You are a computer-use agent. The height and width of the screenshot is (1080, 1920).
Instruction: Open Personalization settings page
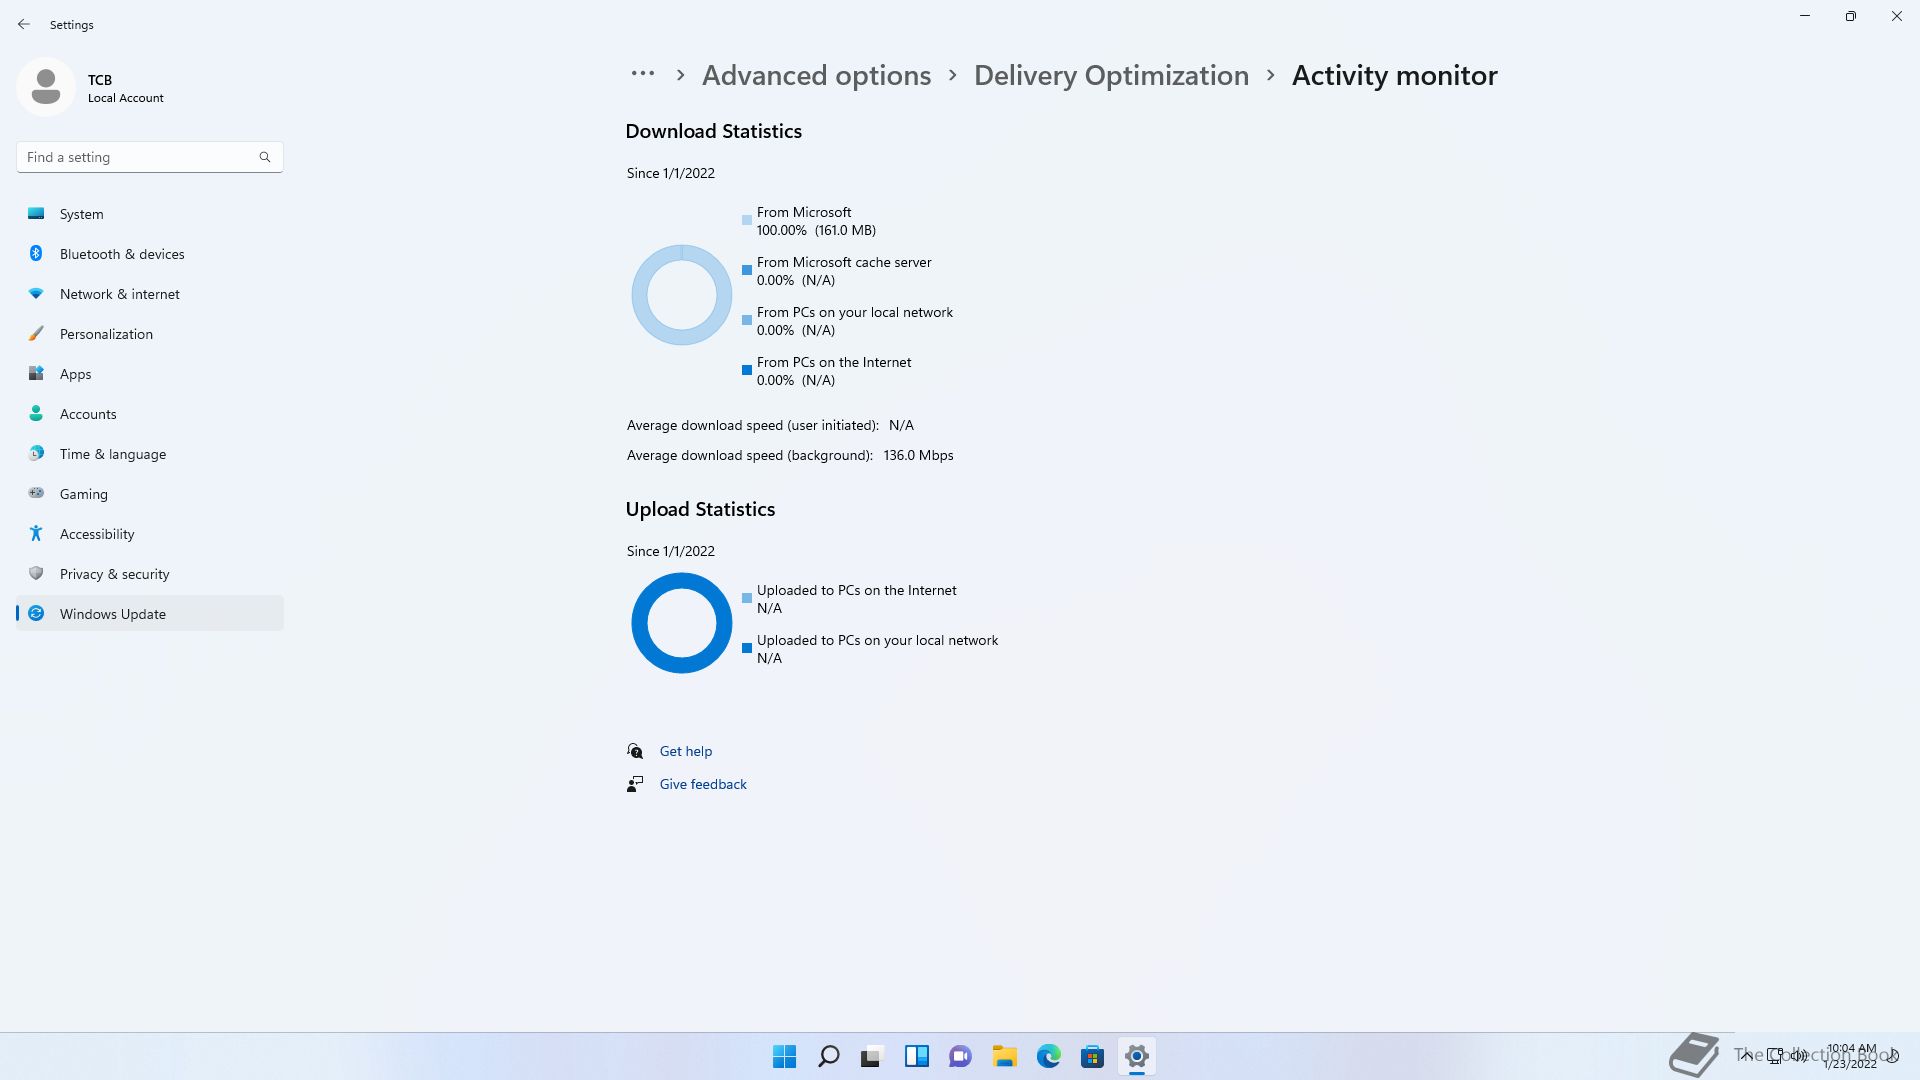tap(106, 334)
